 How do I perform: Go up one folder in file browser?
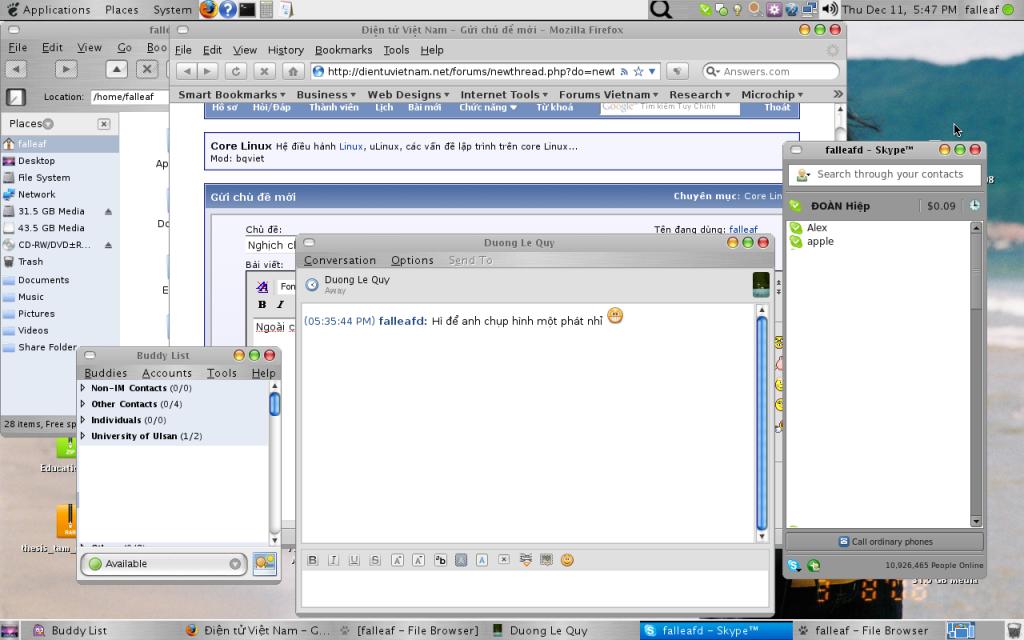tap(116, 69)
